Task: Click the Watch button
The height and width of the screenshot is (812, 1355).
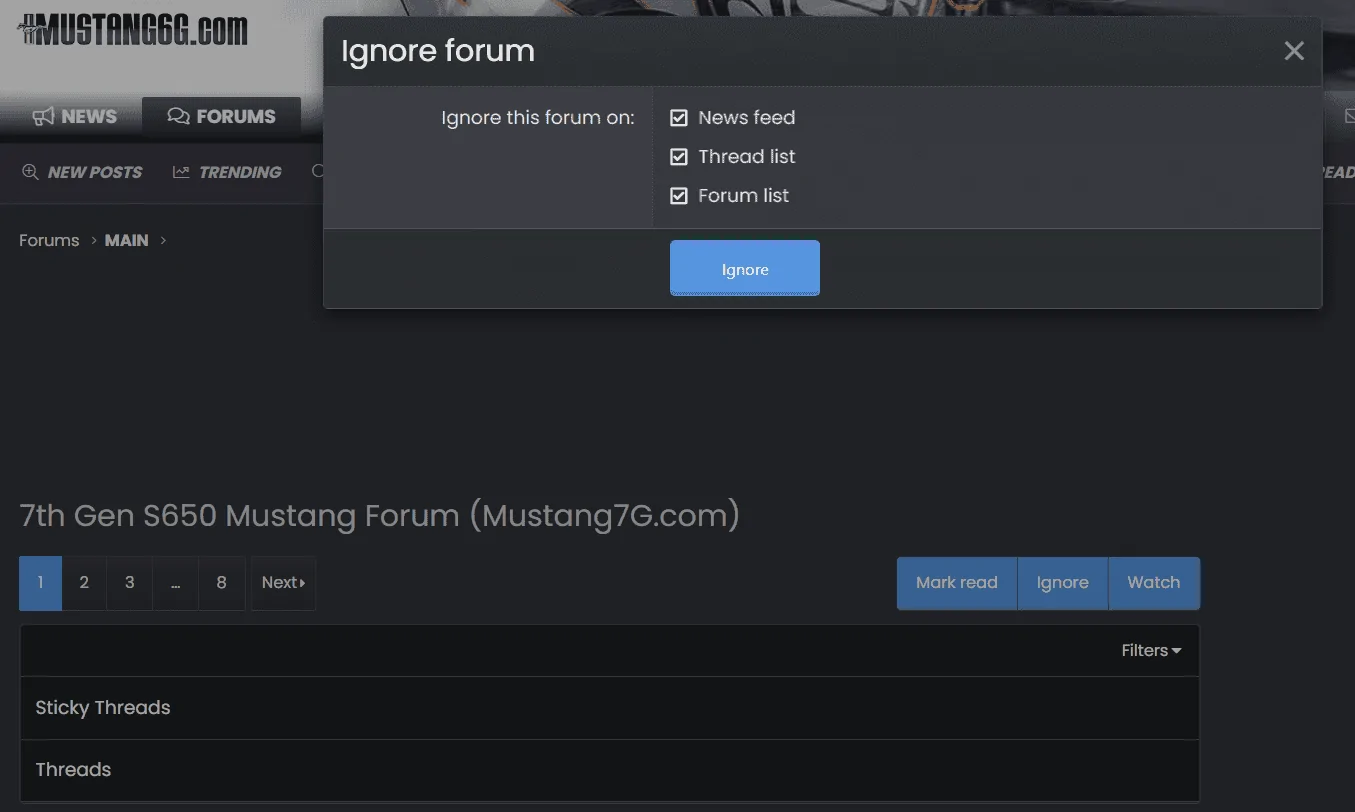Action: 1154,583
